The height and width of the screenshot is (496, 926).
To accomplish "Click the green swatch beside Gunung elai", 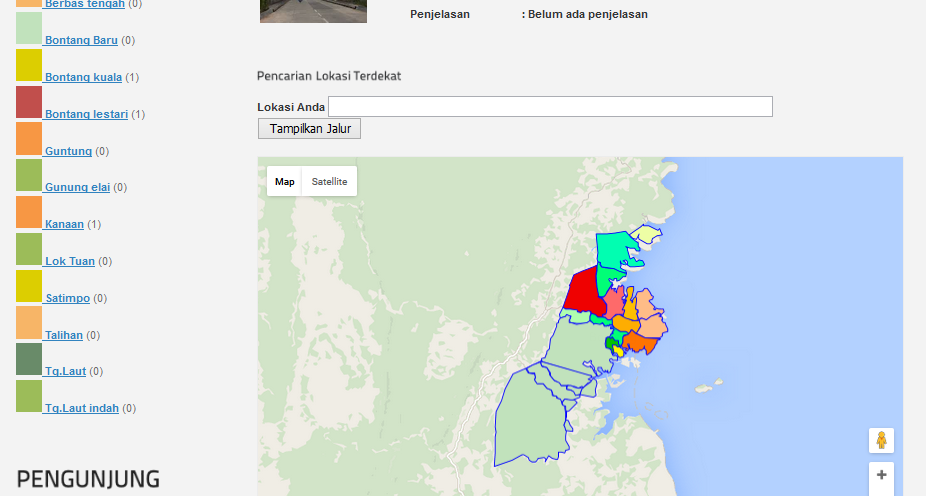I will click(x=29, y=175).
